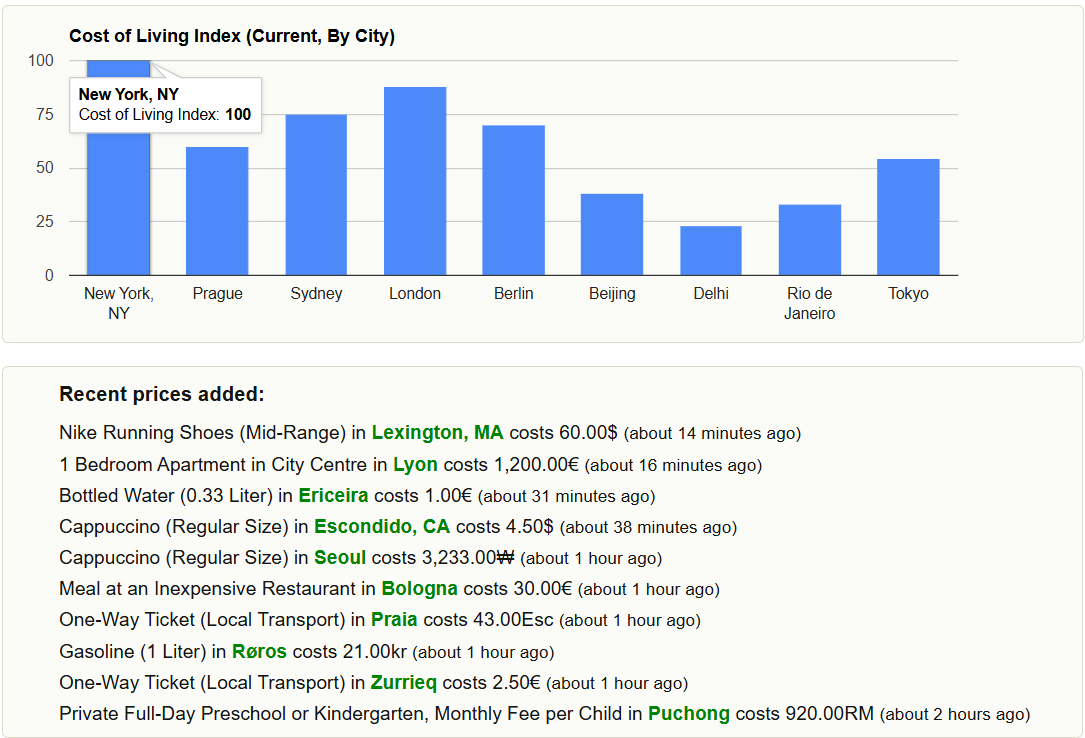Click the text (about 14 minutes ago)
The width and height of the screenshot is (1085, 738).
tap(712, 434)
